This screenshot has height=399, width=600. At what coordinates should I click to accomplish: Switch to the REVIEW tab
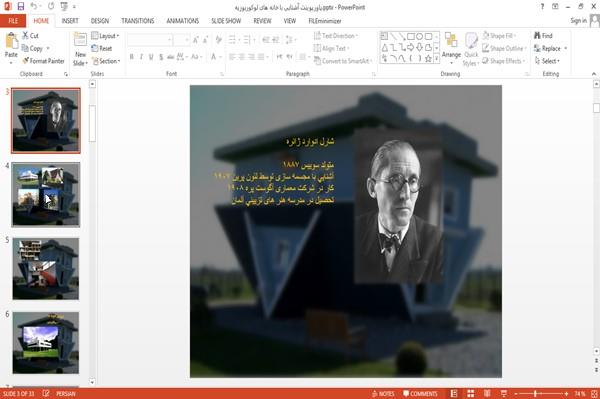(262, 21)
